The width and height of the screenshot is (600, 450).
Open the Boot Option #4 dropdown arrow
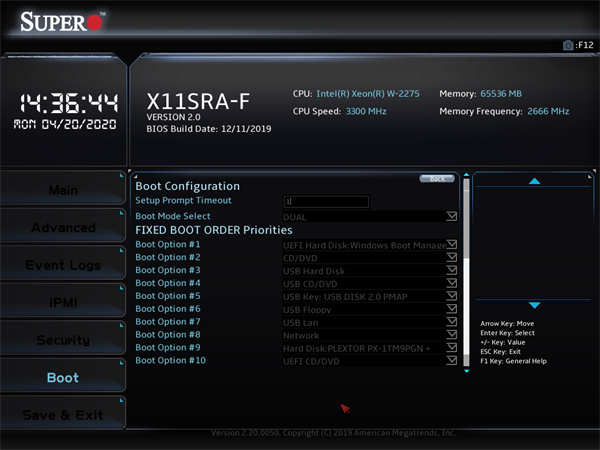[x=452, y=283]
